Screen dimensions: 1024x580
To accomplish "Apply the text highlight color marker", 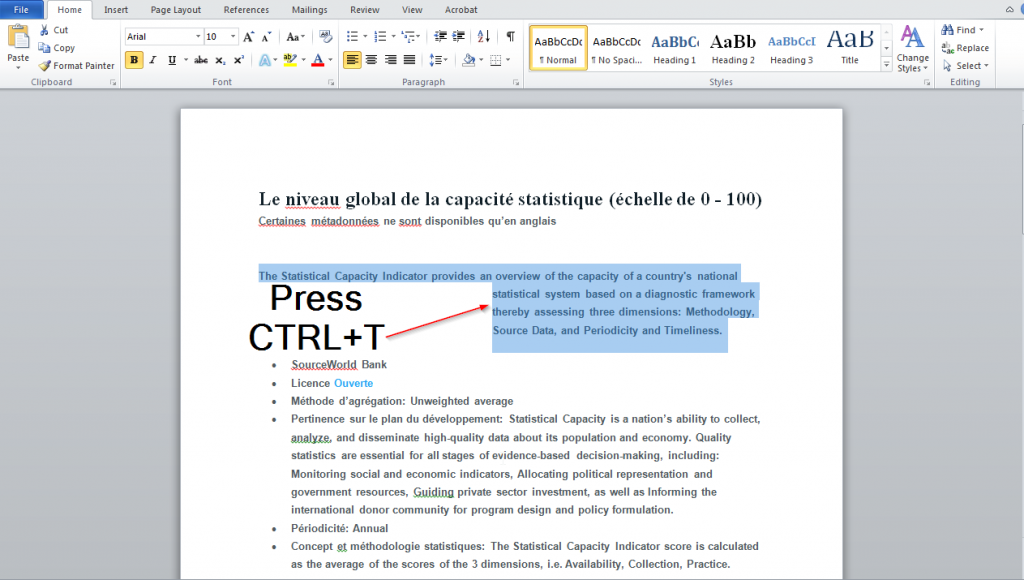I will pyautogui.click(x=291, y=59).
